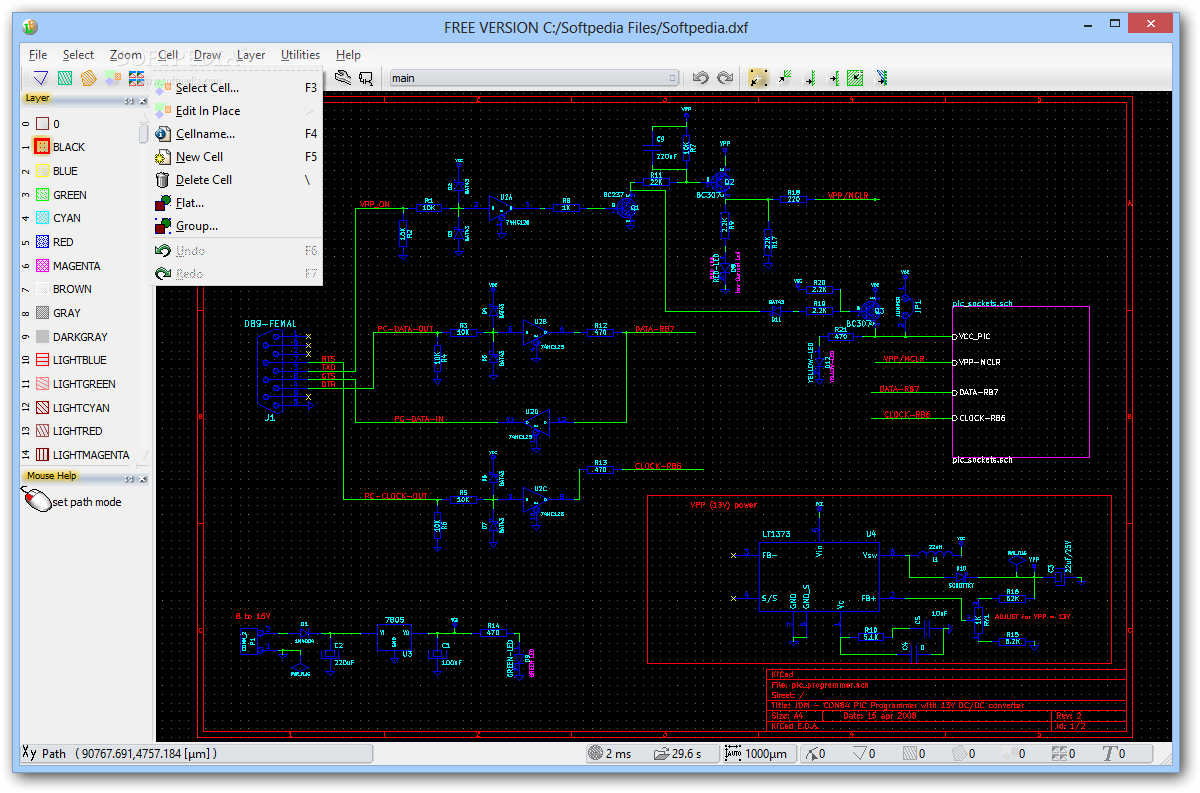The width and height of the screenshot is (1200, 793).
Task: Select the BLUE layer swatch
Action: pos(42,171)
